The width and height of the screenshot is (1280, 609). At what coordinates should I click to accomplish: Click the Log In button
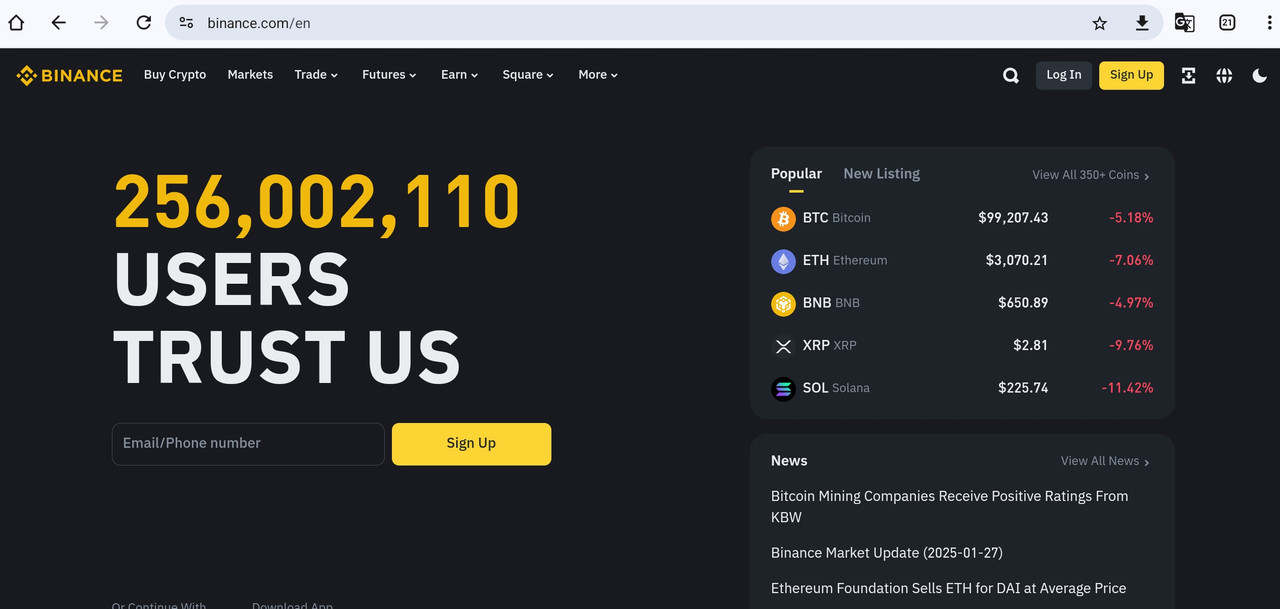click(1064, 75)
